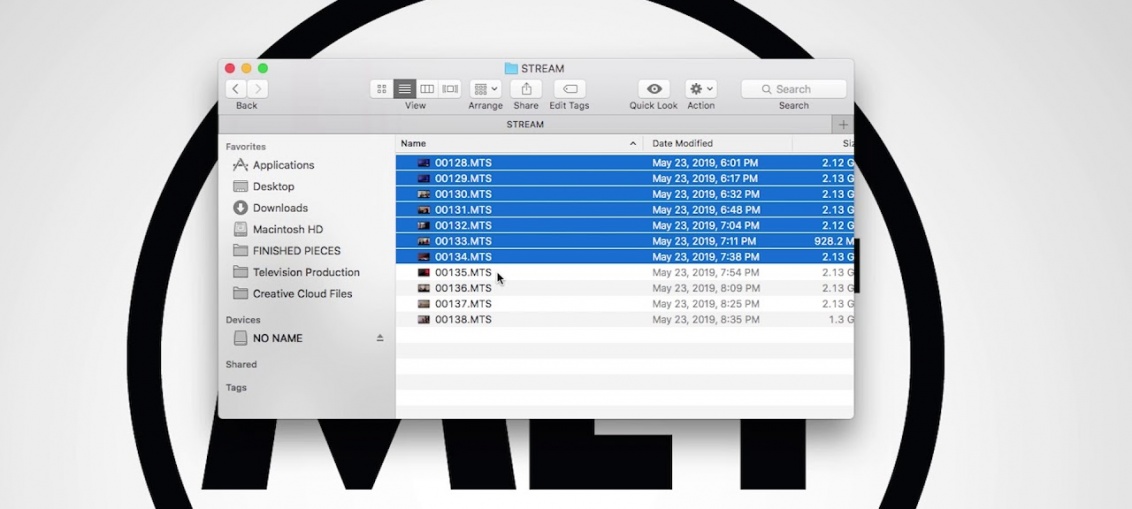Open the Action gear menu

pyautogui.click(x=700, y=89)
